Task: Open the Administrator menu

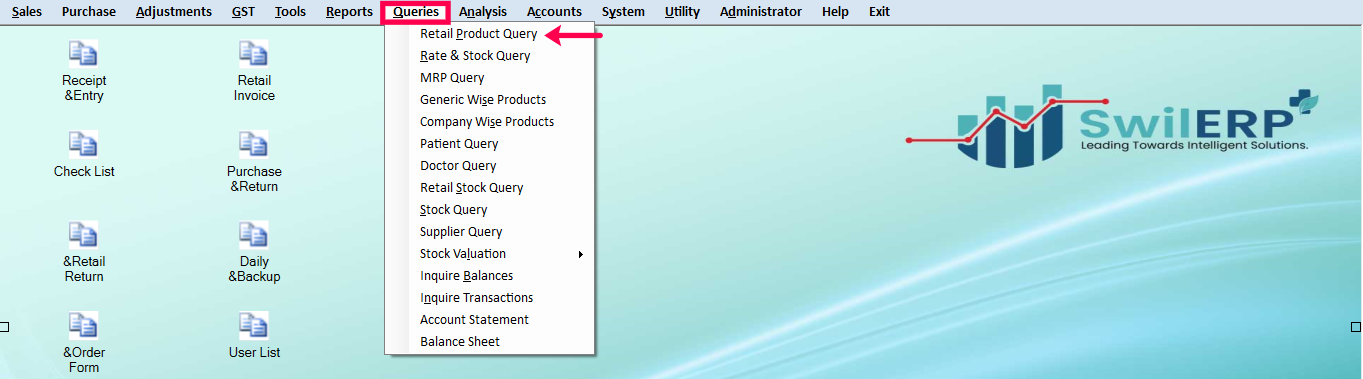Action: [761, 12]
